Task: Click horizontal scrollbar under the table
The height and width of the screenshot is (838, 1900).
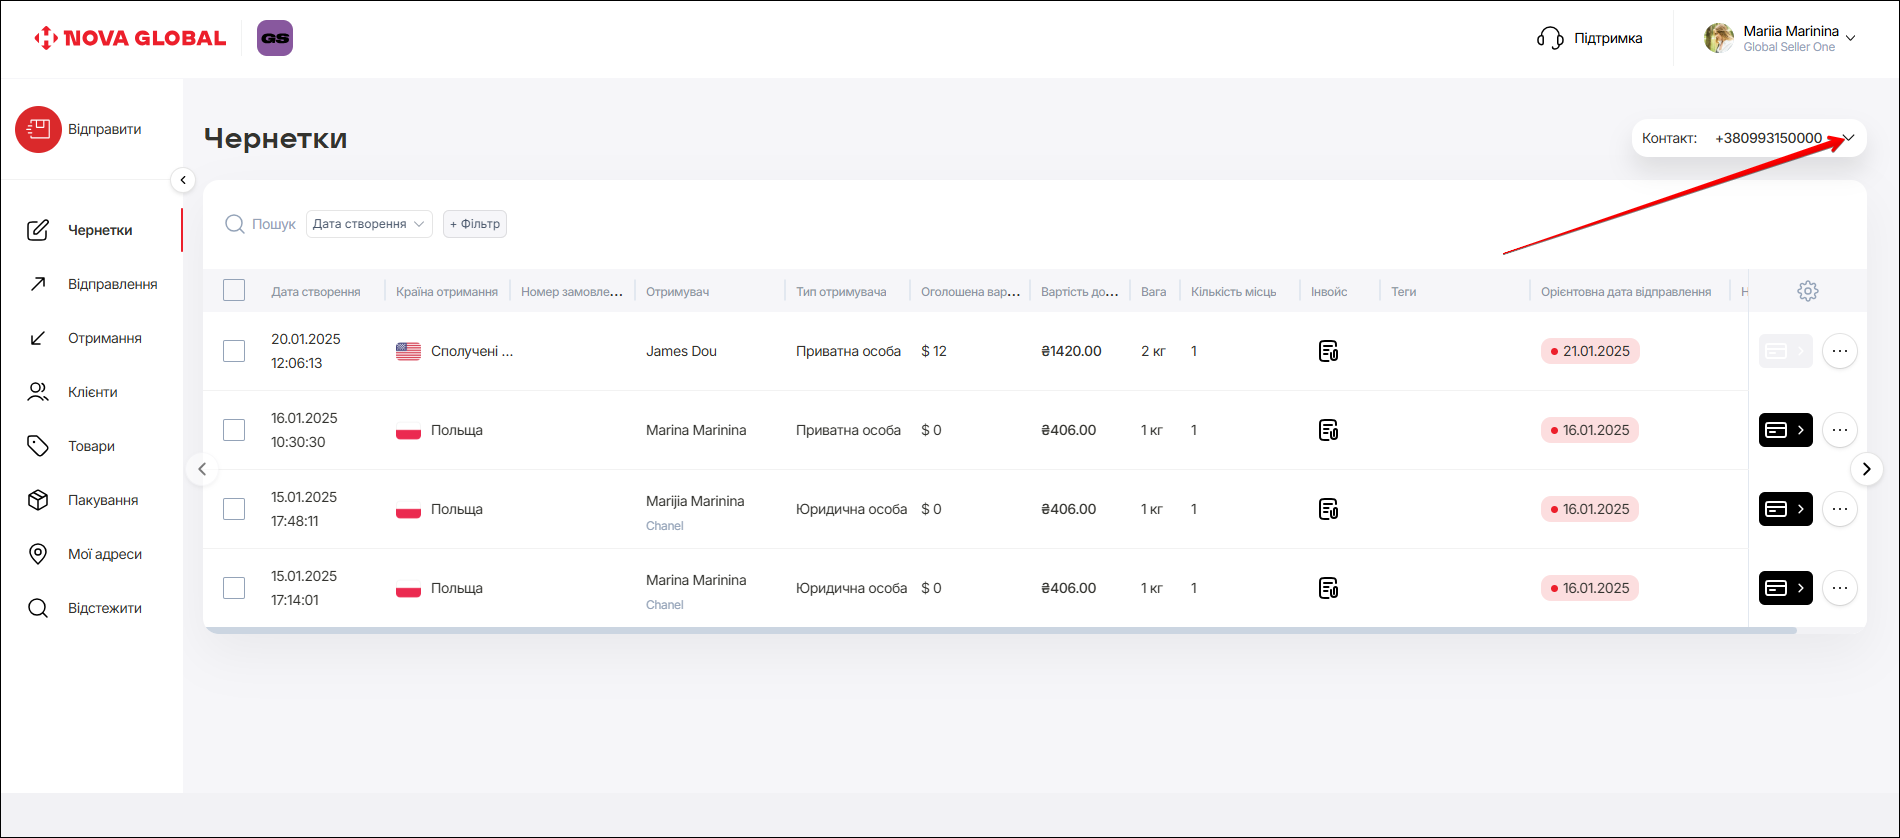Action: pyautogui.click(x=1000, y=630)
